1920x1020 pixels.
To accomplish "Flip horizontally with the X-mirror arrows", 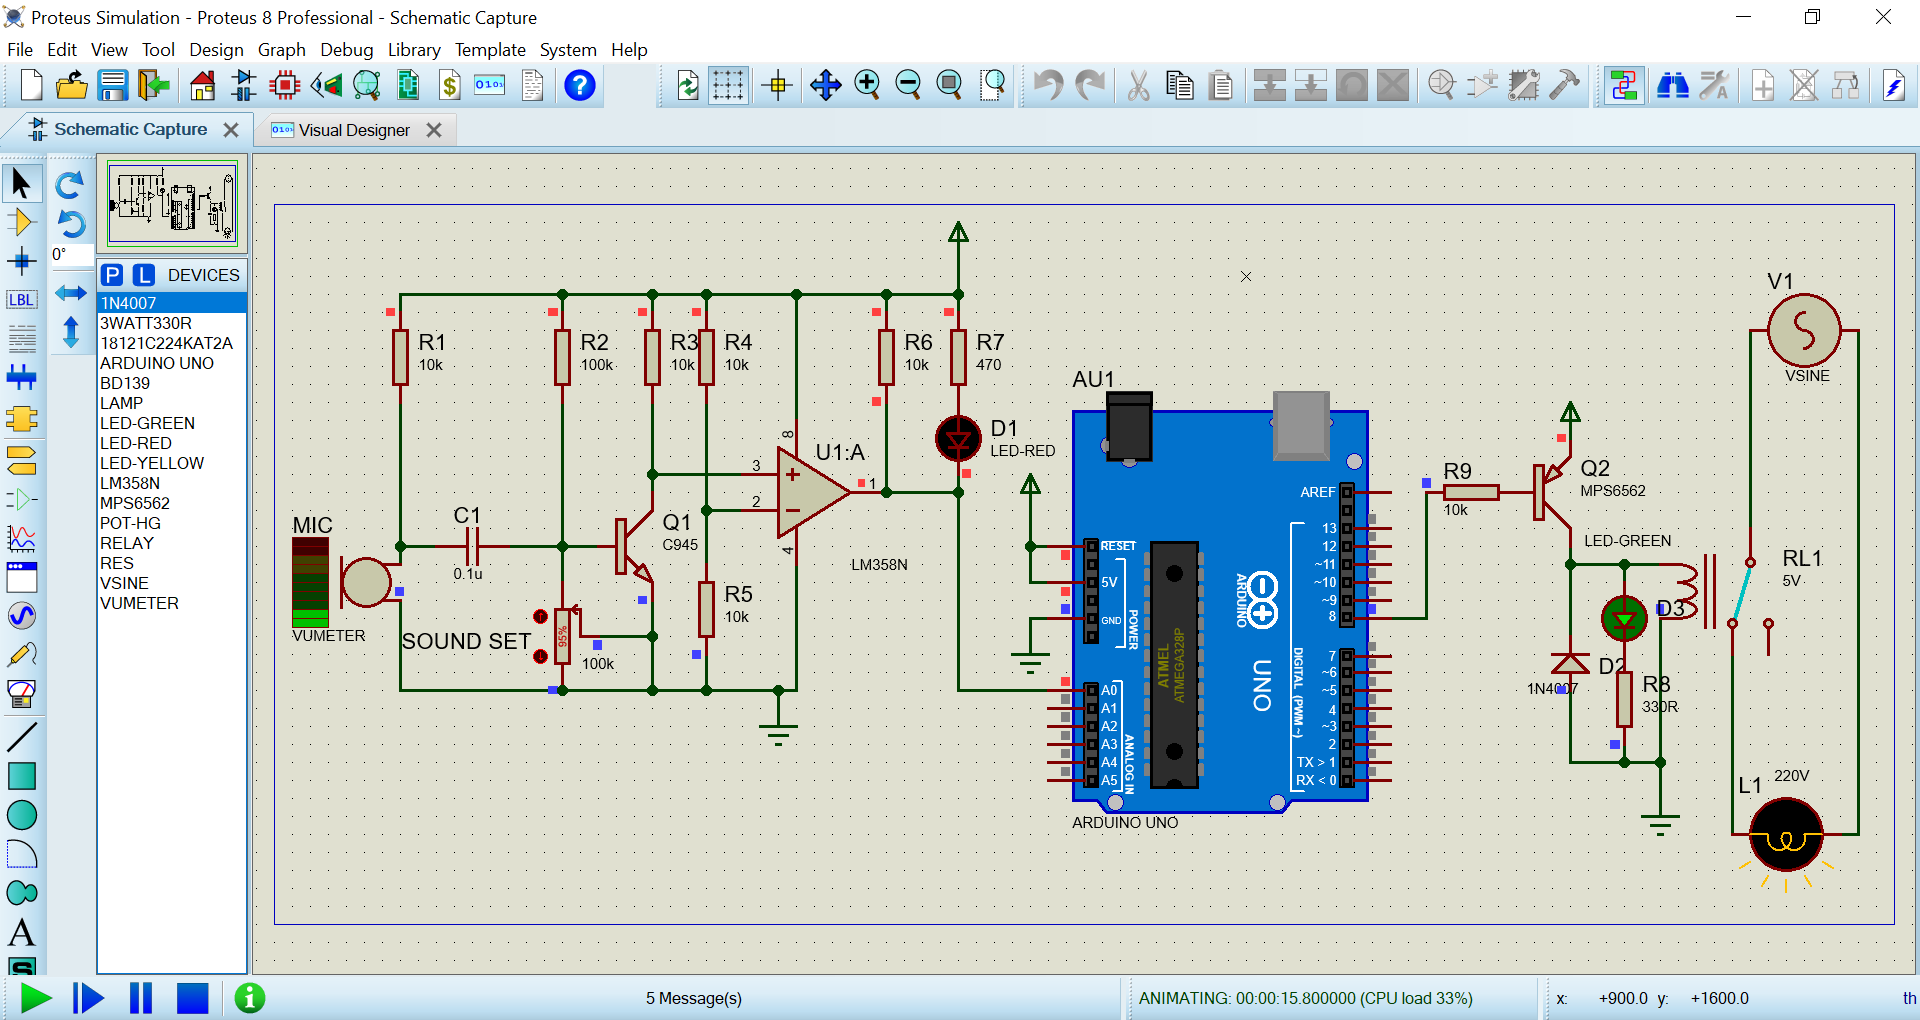I will [x=70, y=293].
